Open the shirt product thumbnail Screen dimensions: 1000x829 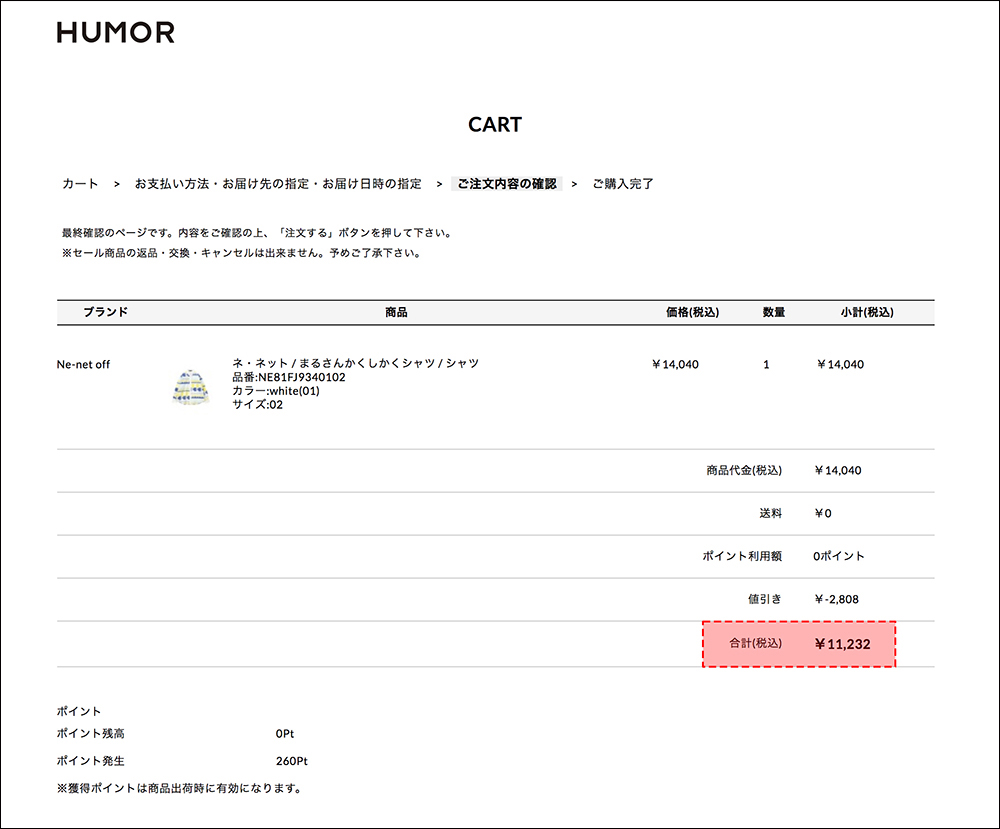click(x=191, y=386)
